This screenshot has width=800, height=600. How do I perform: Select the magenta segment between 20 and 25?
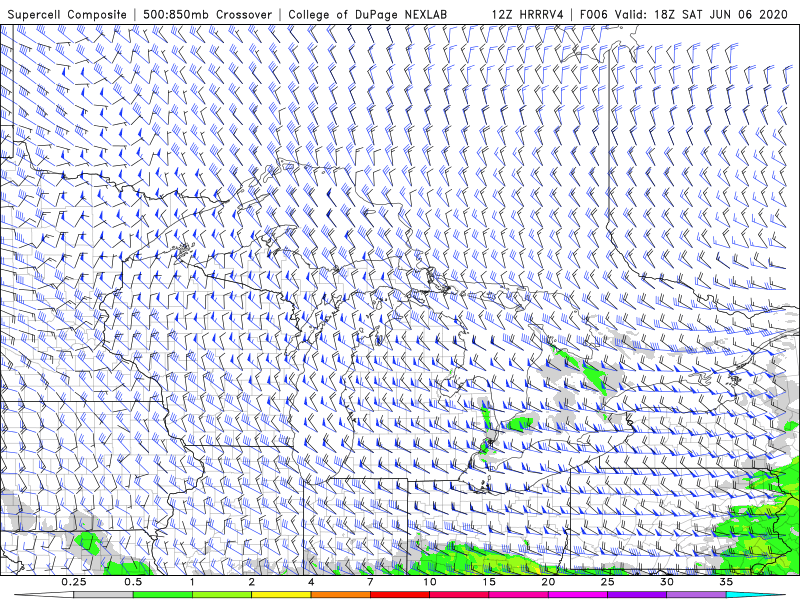pyautogui.click(x=578, y=595)
